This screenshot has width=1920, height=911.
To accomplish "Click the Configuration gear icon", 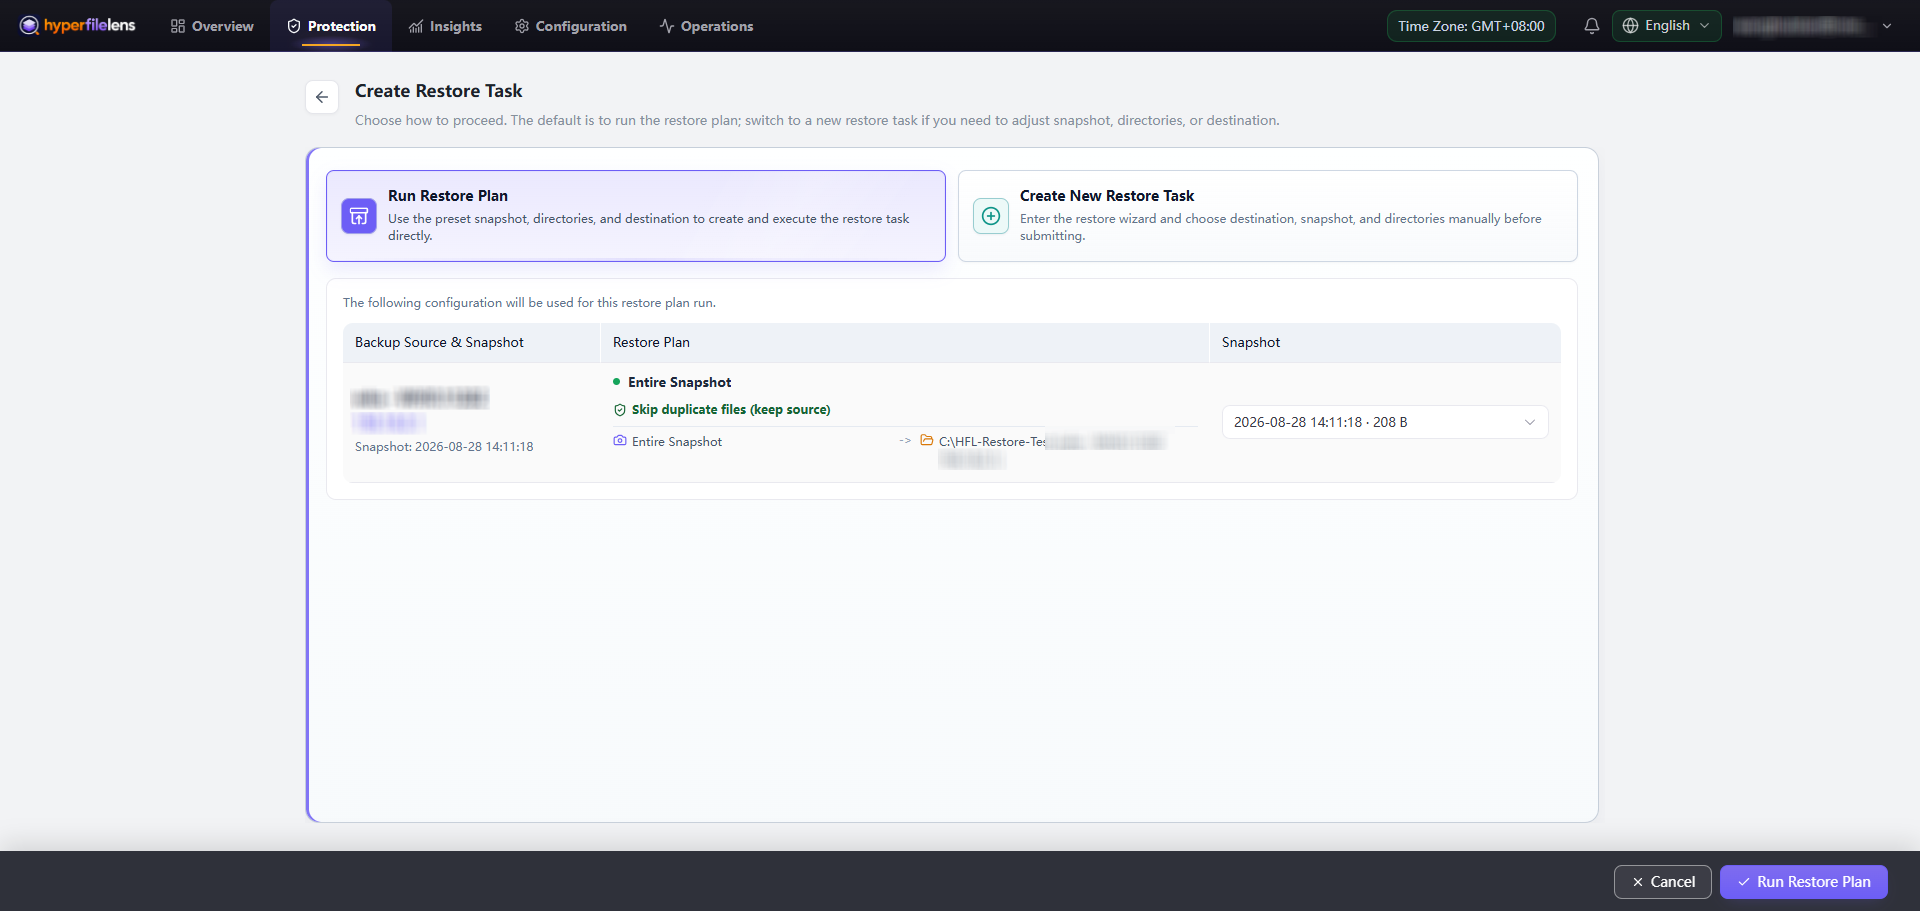I will [522, 26].
